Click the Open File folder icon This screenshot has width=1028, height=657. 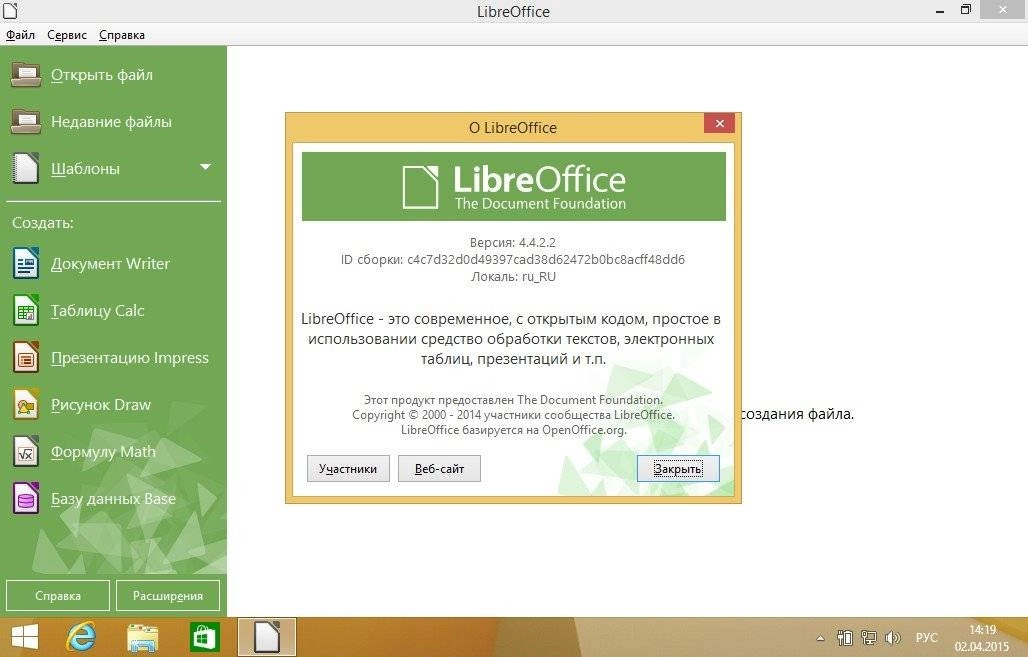click(26, 75)
